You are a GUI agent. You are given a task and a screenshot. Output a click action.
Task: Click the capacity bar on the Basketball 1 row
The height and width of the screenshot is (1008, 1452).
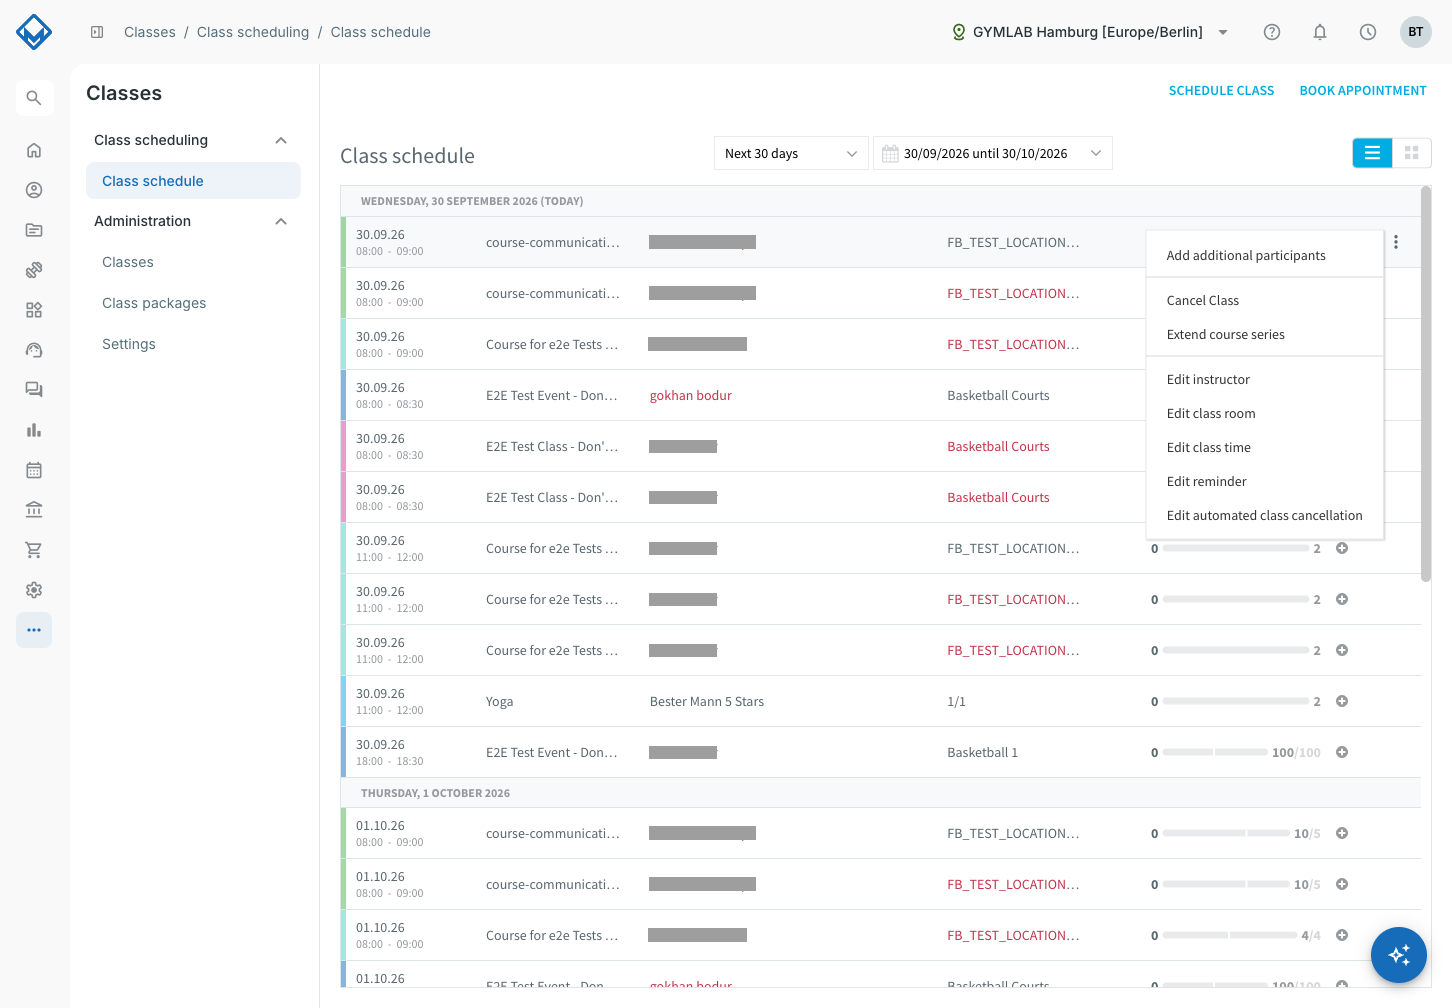pyautogui.click(x=1215, y=752)
